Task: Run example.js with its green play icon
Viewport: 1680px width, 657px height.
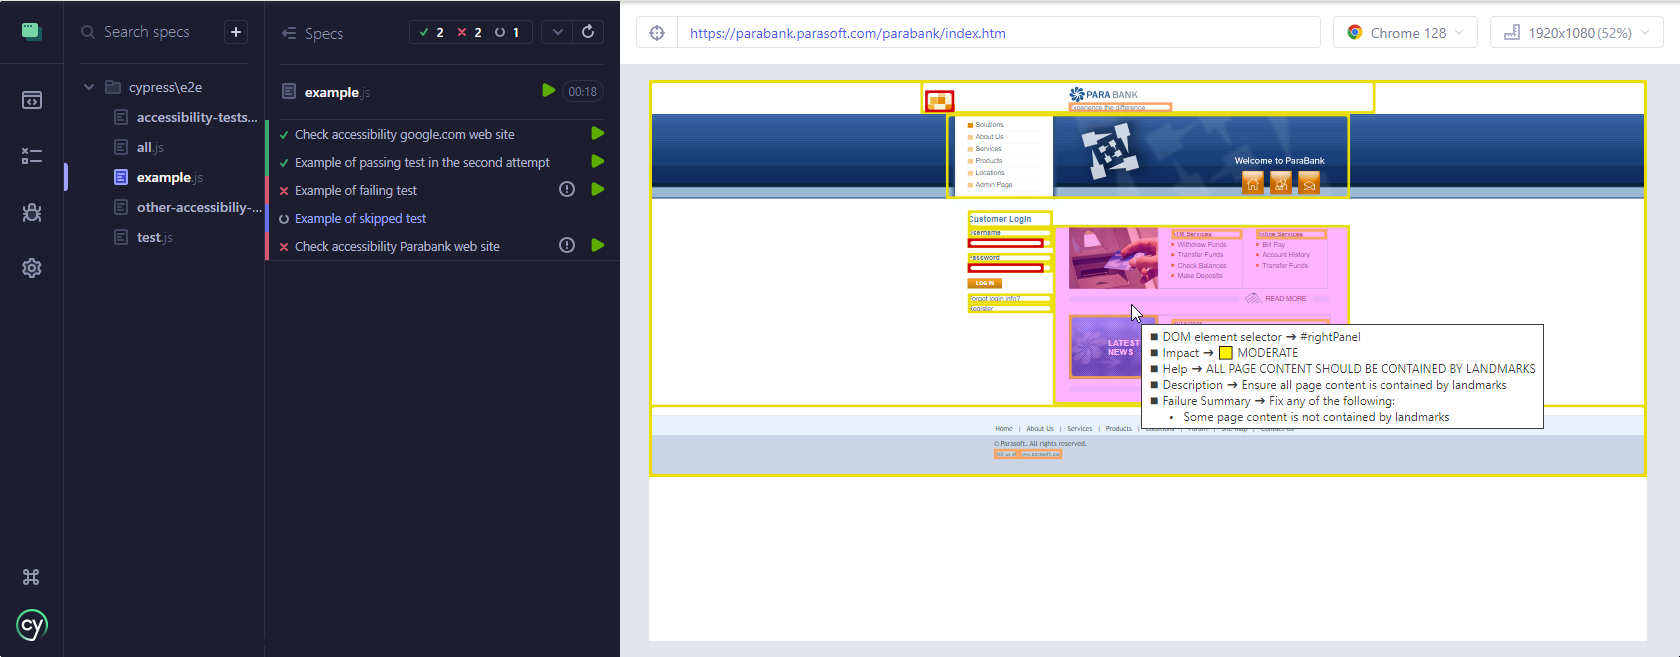Action: click(548, 91)
